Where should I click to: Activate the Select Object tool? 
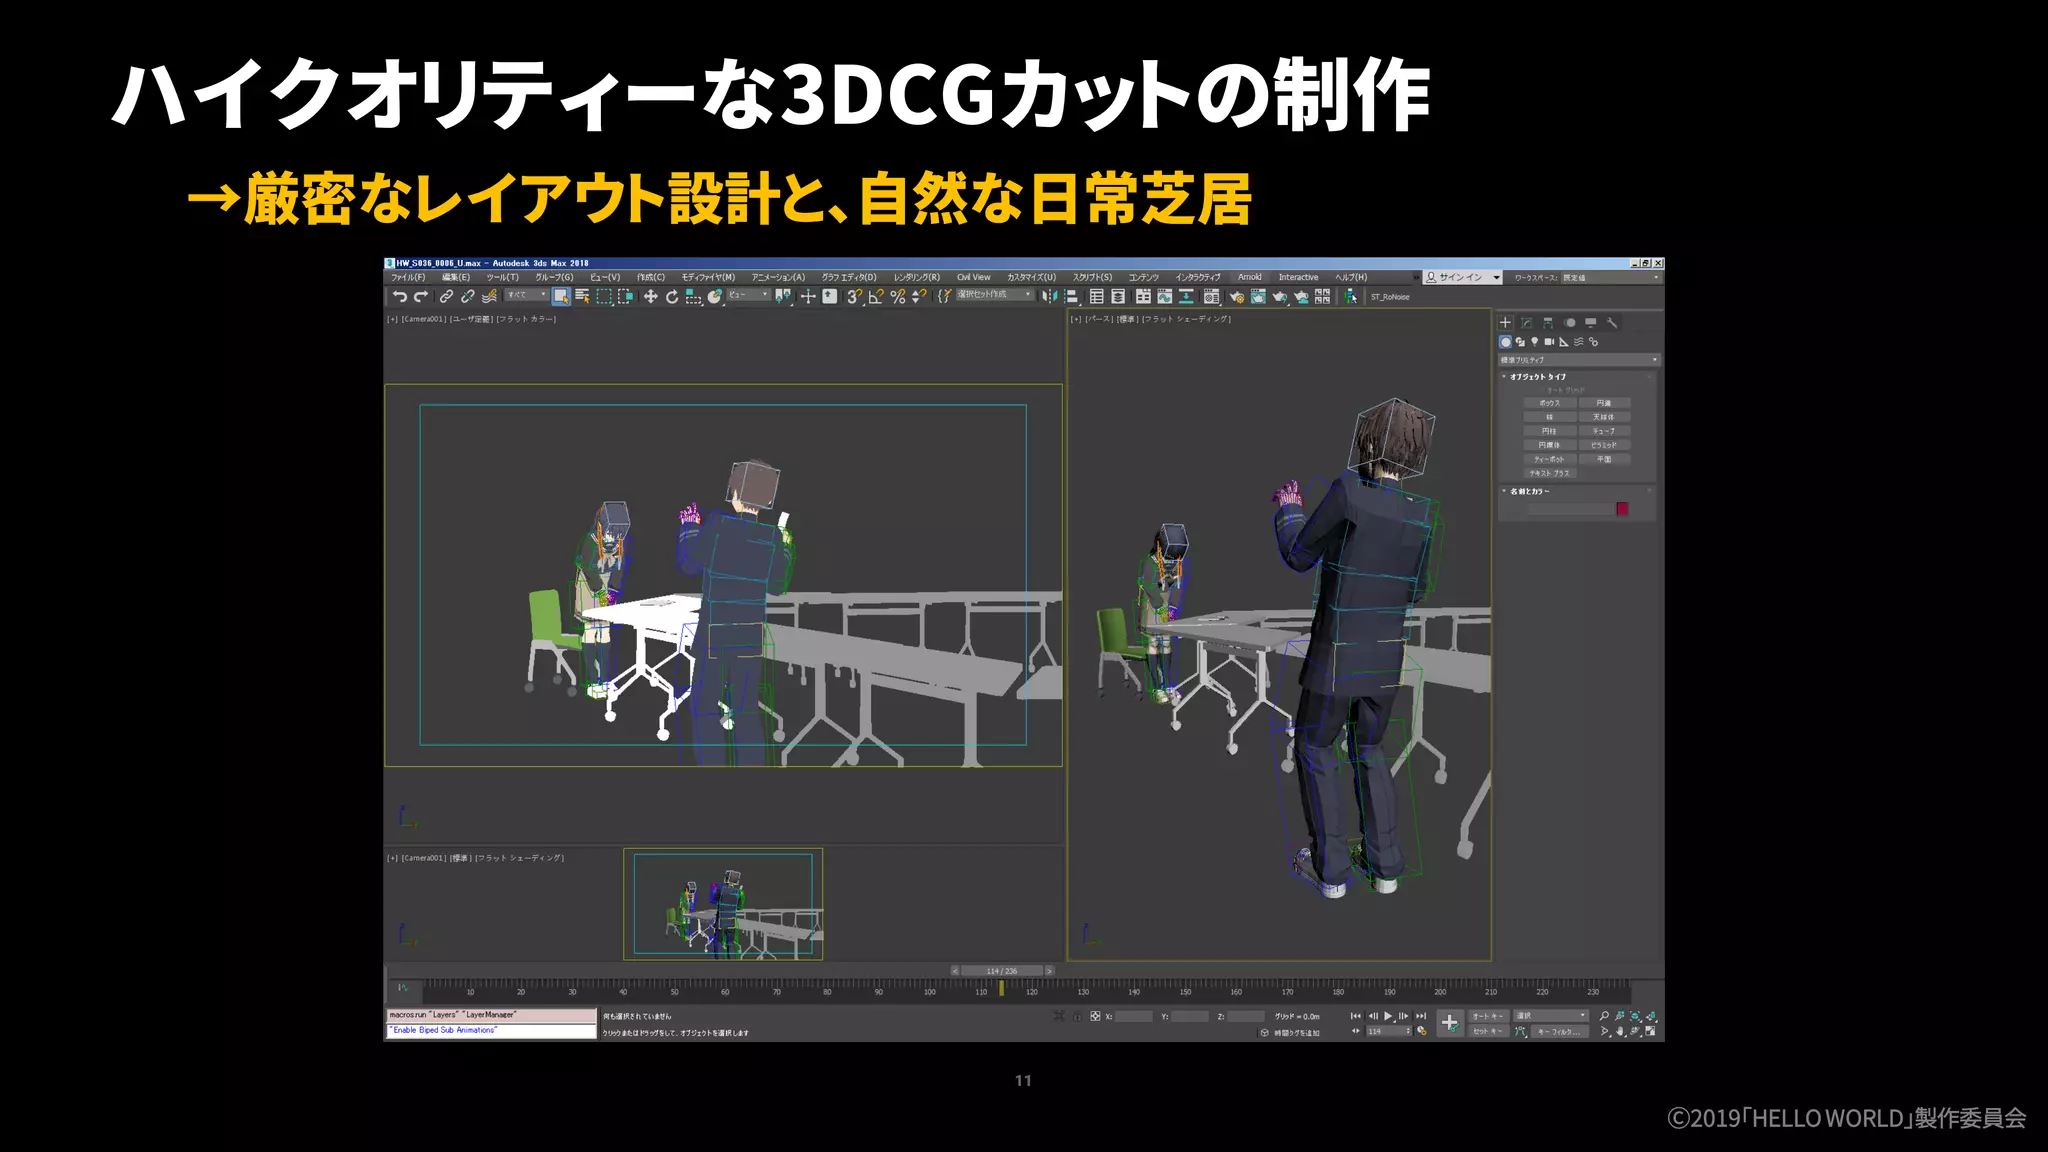pos(561,296)
